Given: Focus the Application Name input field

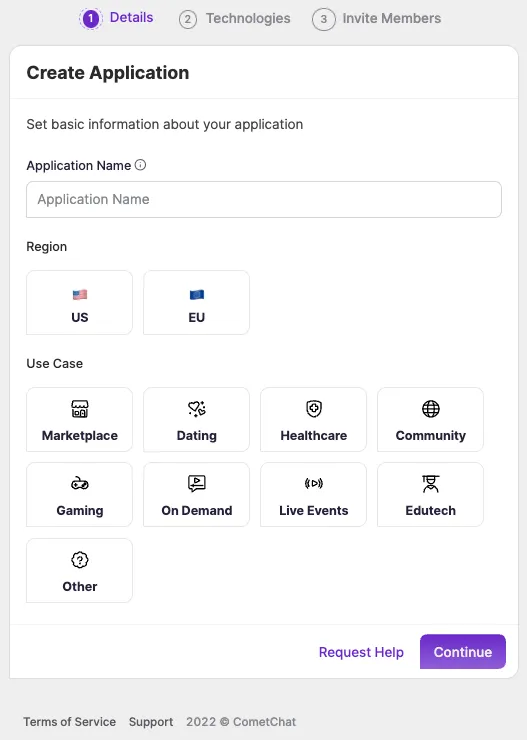Looking at the screenshot, I should pos(264,200).
